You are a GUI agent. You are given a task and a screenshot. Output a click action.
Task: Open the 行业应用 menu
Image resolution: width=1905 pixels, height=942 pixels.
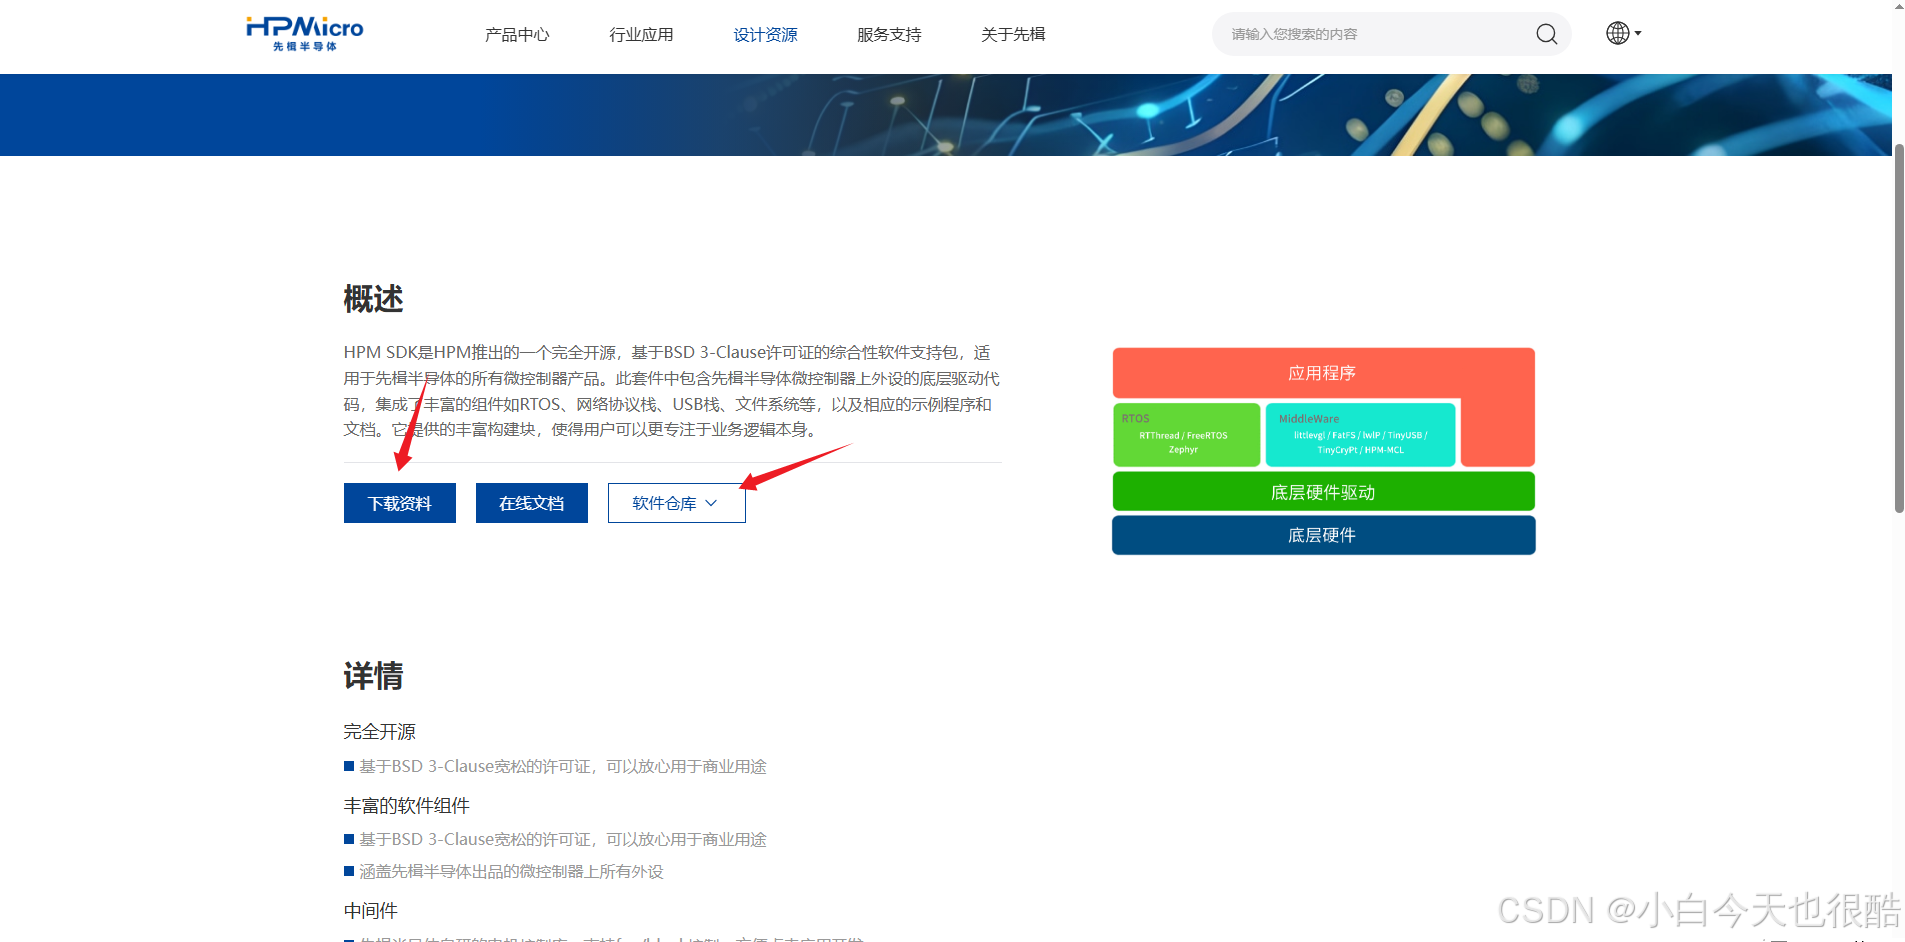641,34
